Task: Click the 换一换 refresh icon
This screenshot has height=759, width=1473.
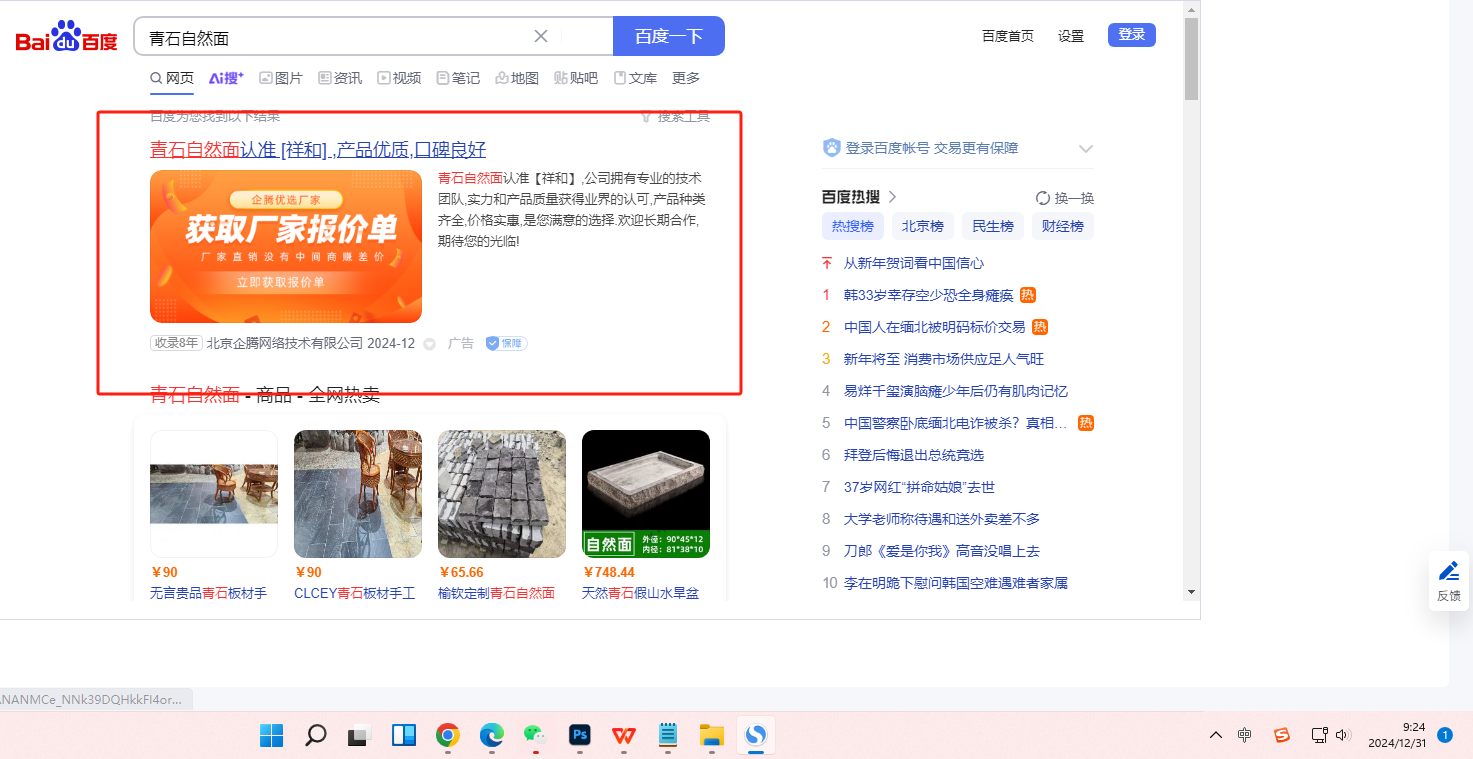Action: point(1043,198)
